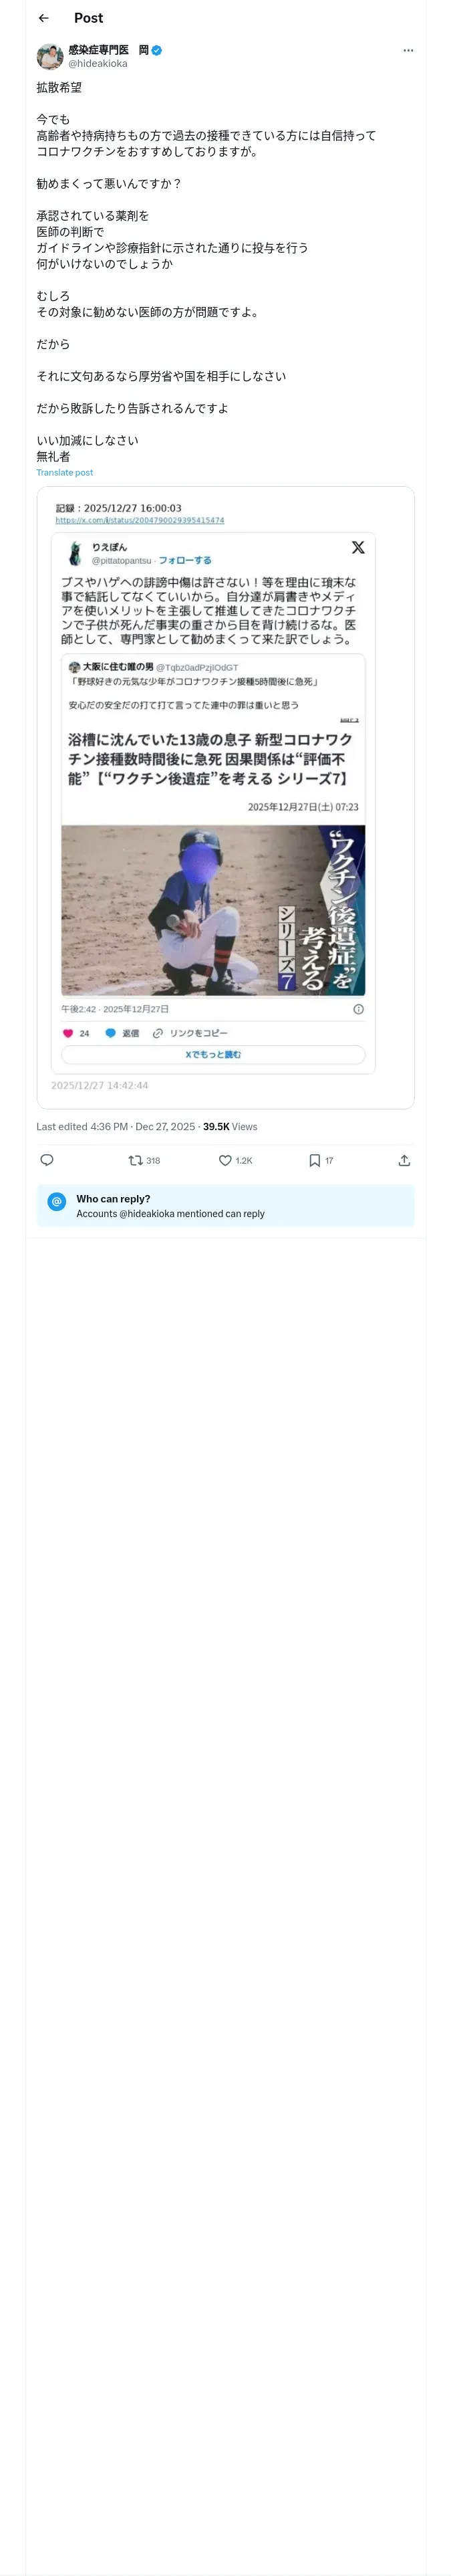Image resolution: width=451 pixels, height=2576 pixels.
Task: Click the share upload icon
Action: [x=404, y=1160]
